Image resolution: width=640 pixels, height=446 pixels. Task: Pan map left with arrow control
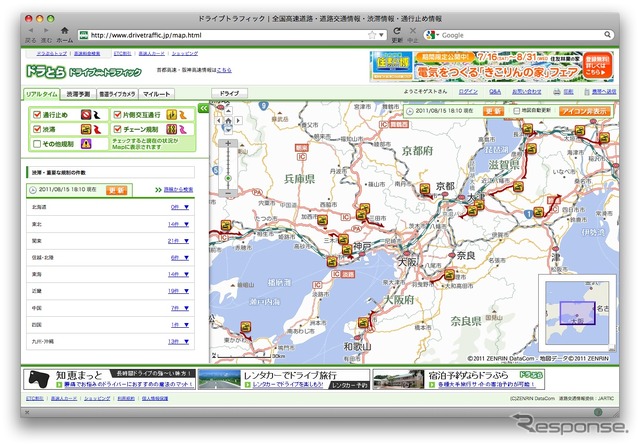219,120
